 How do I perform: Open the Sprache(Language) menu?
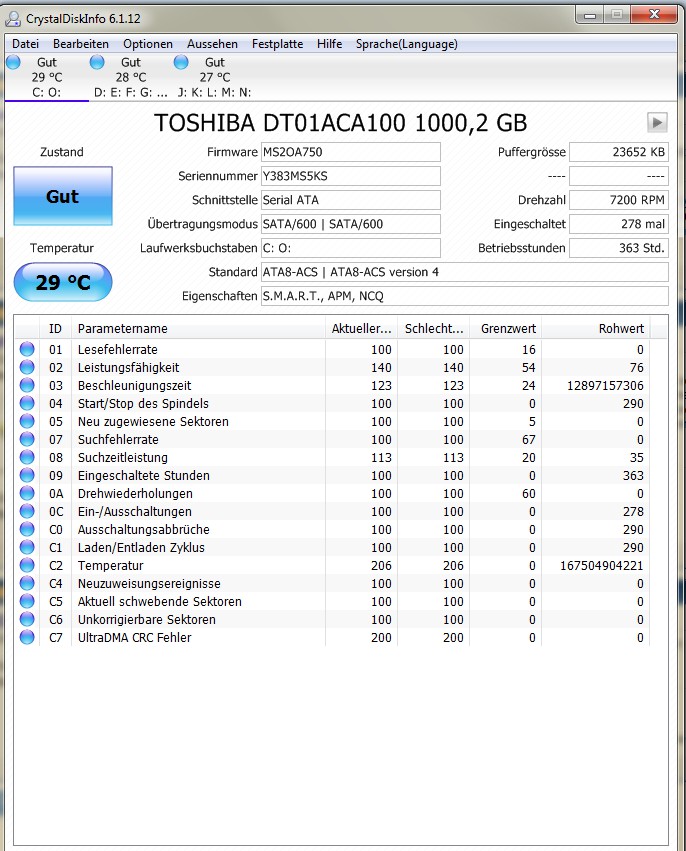pos(406,44)
